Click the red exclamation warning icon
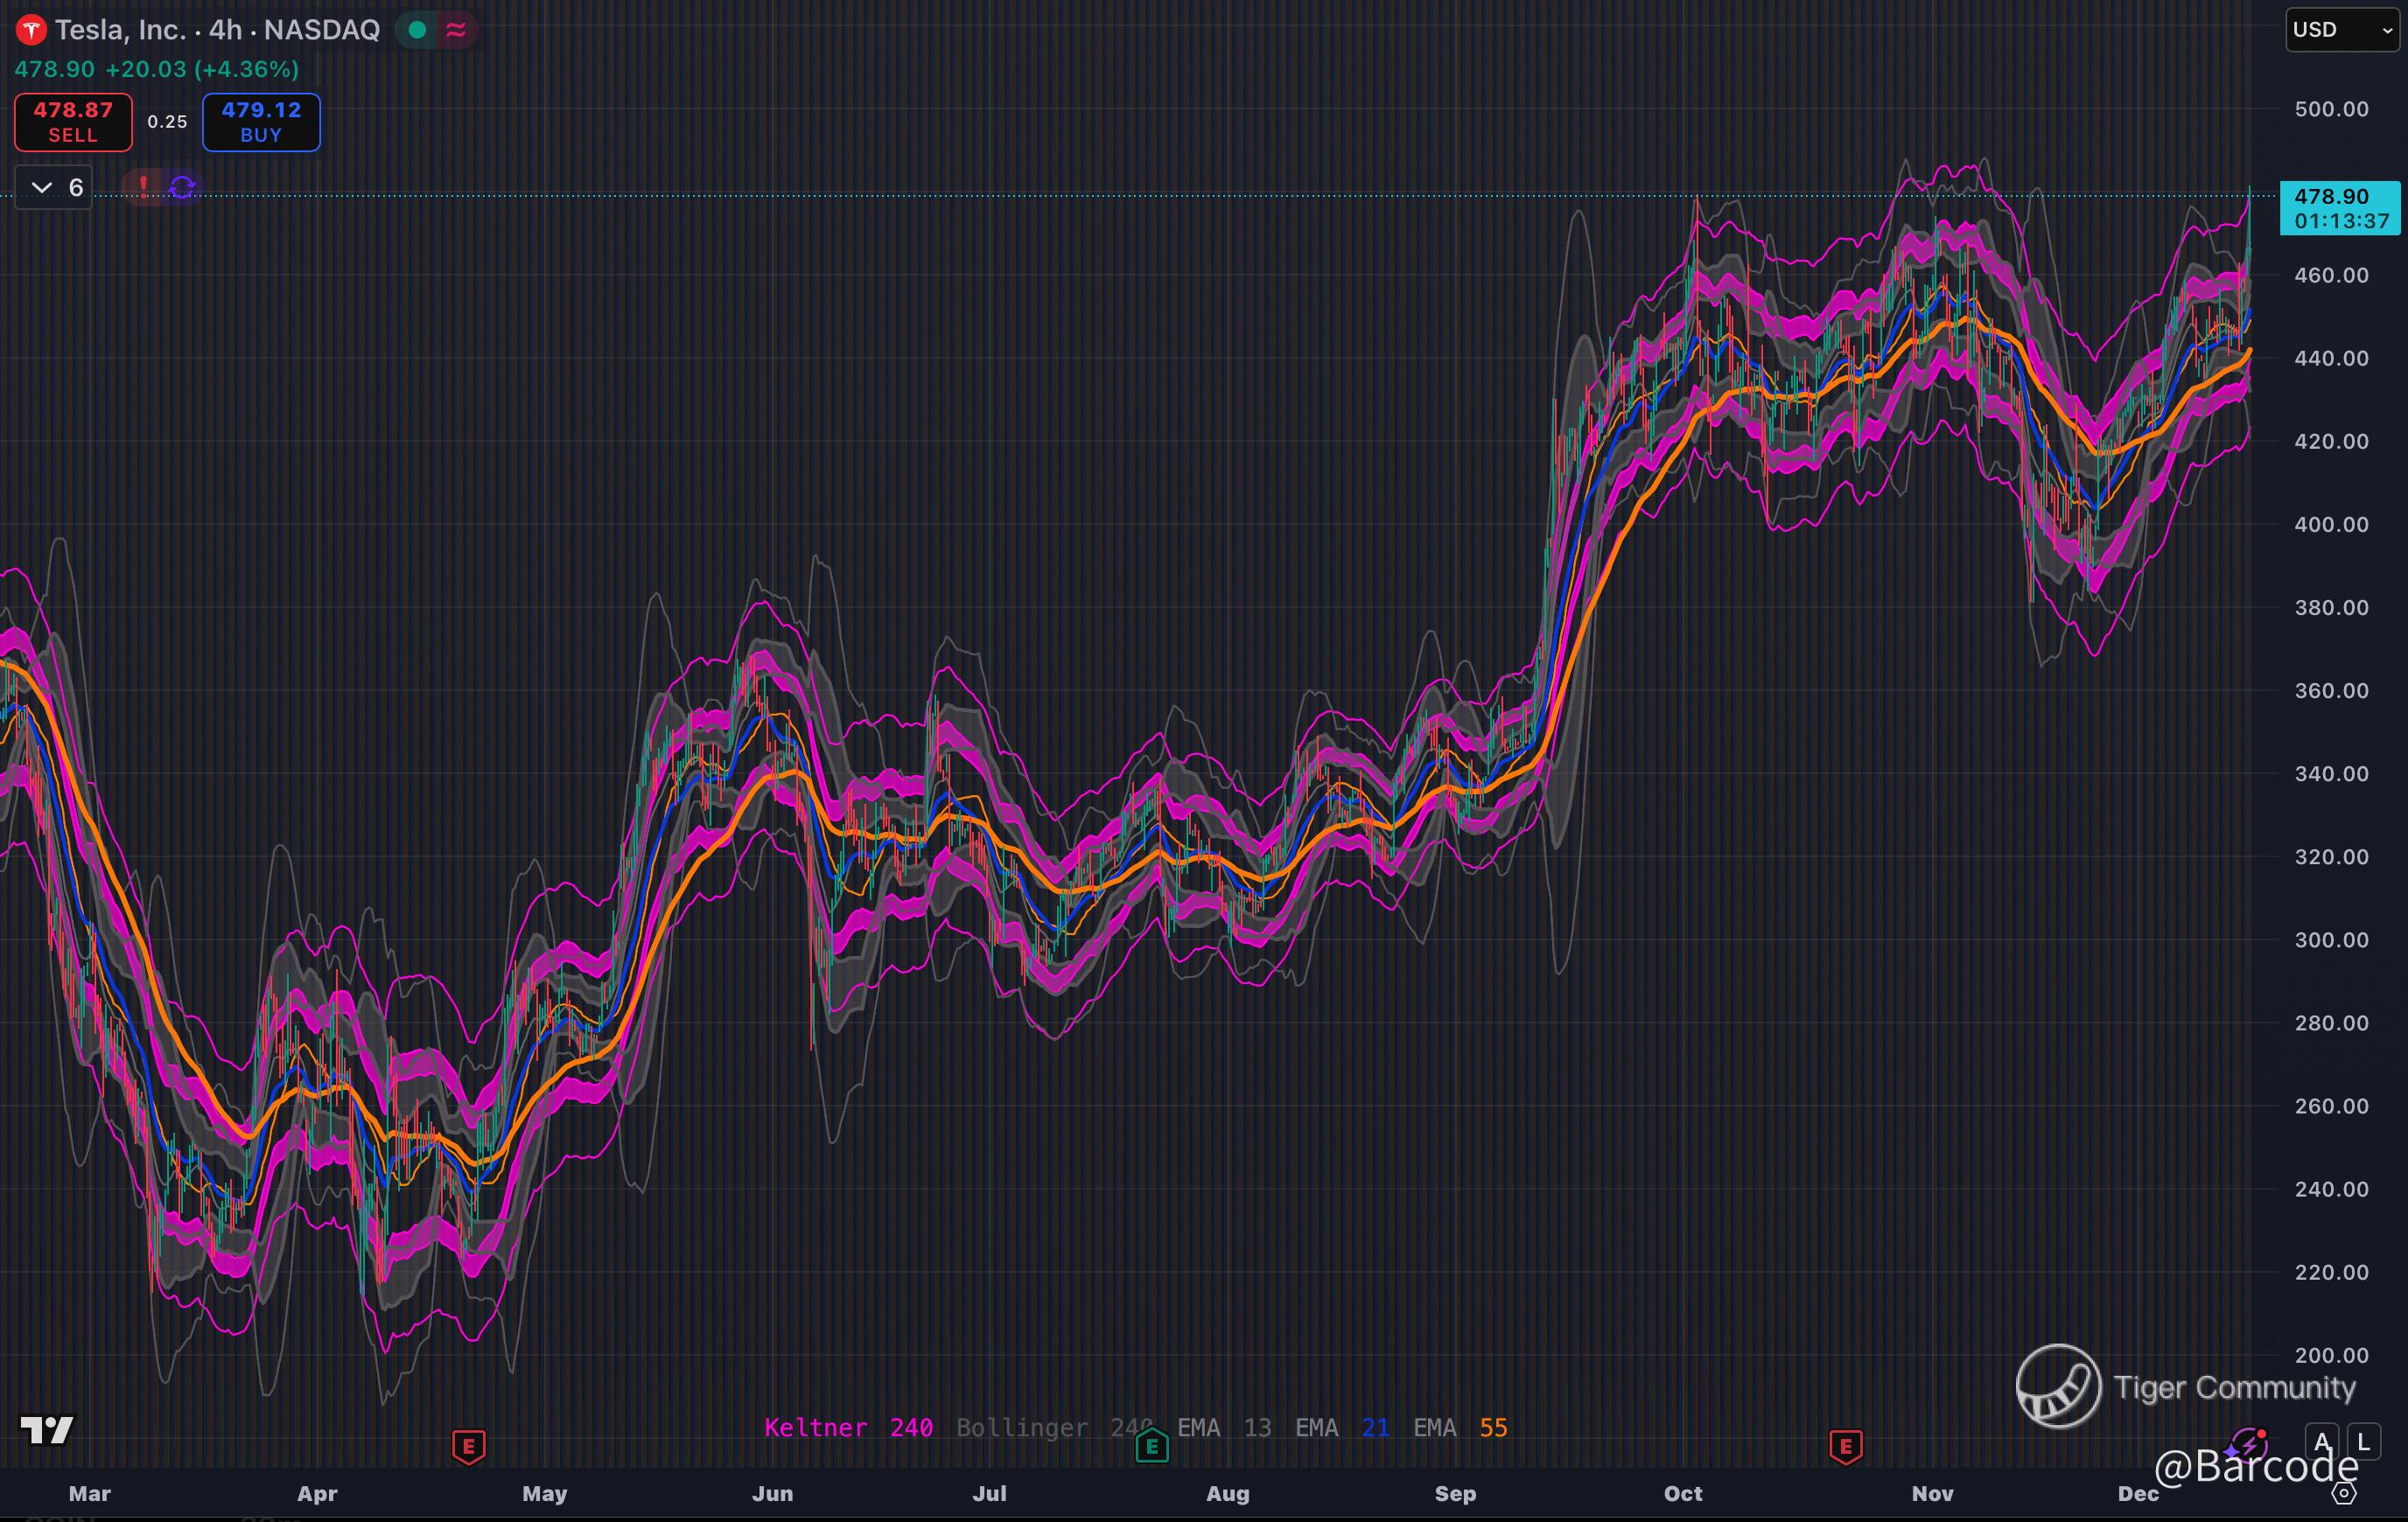The height and width of the screenshot is (1522, 2408). [x=143, y=186]
